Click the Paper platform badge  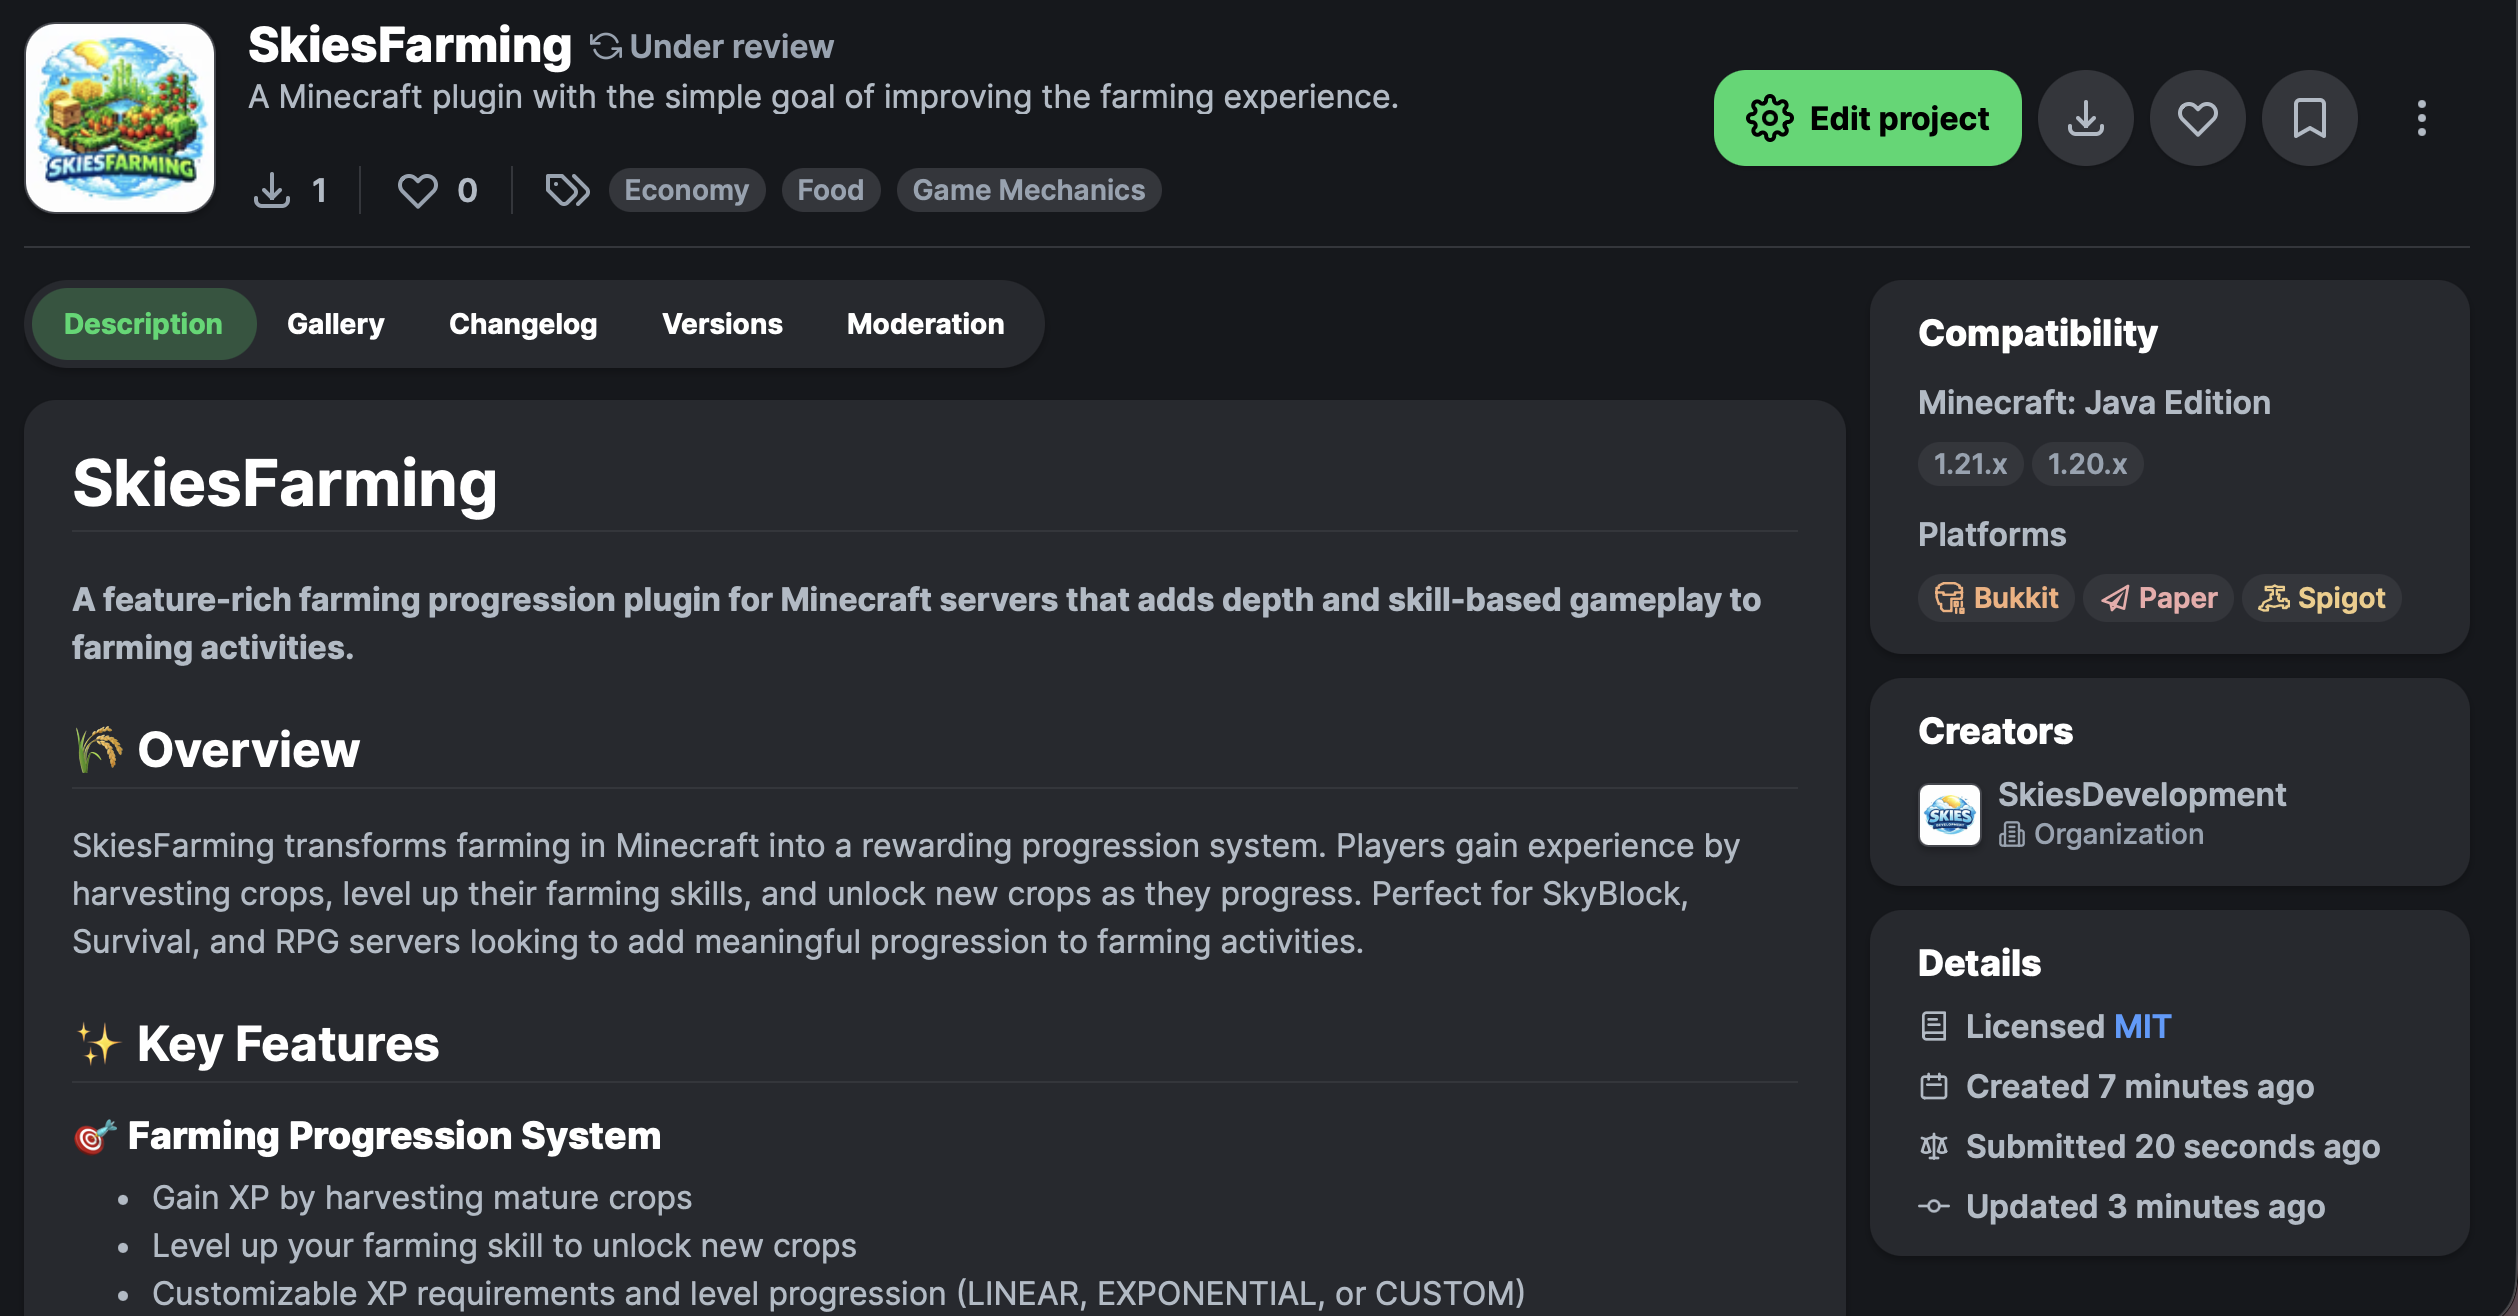[2158, 598]
